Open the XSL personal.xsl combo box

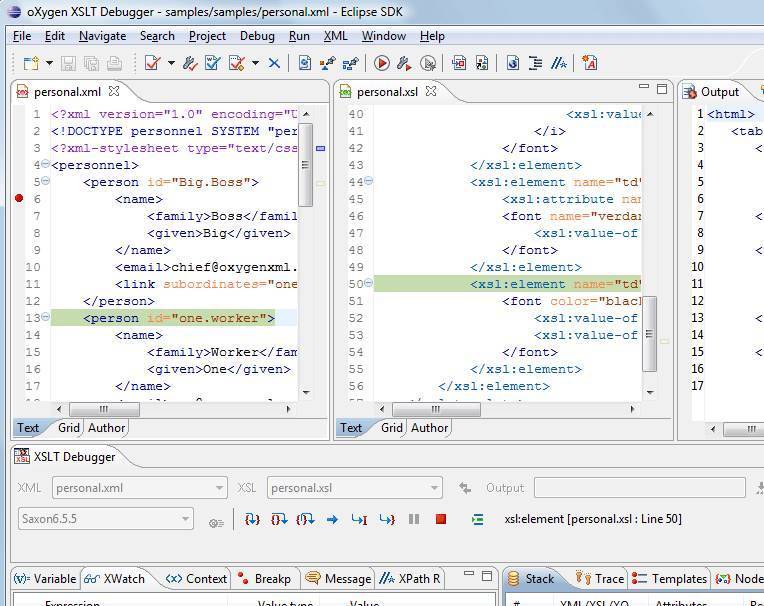point(355,488)
